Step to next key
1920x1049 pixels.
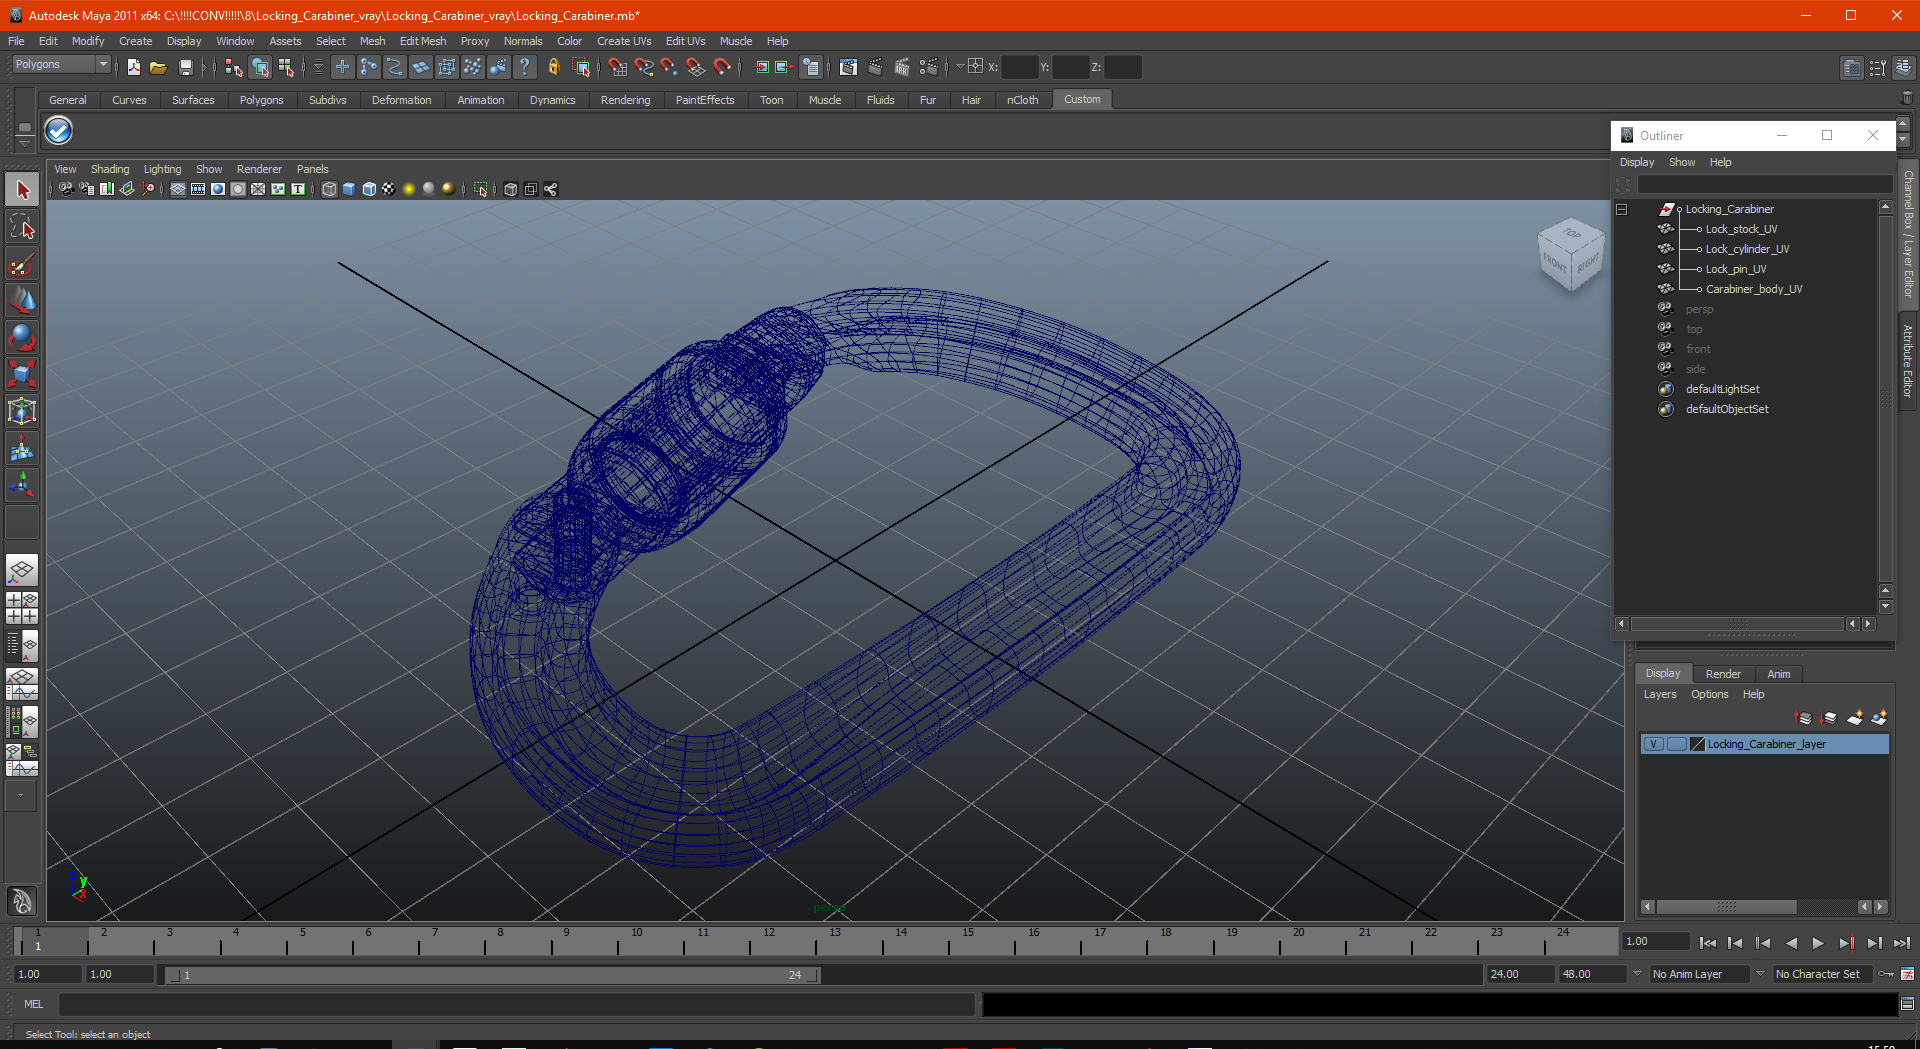coord(1845,943)
